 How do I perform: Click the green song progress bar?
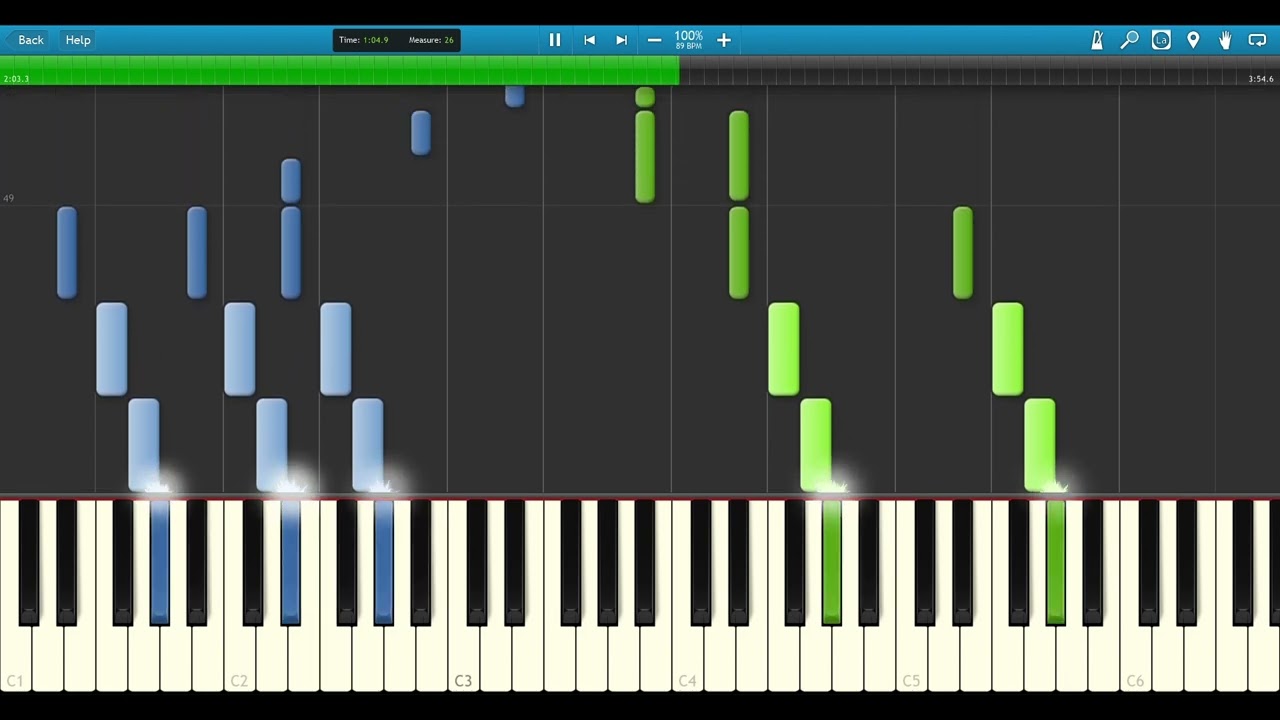(x=340, y=70)
